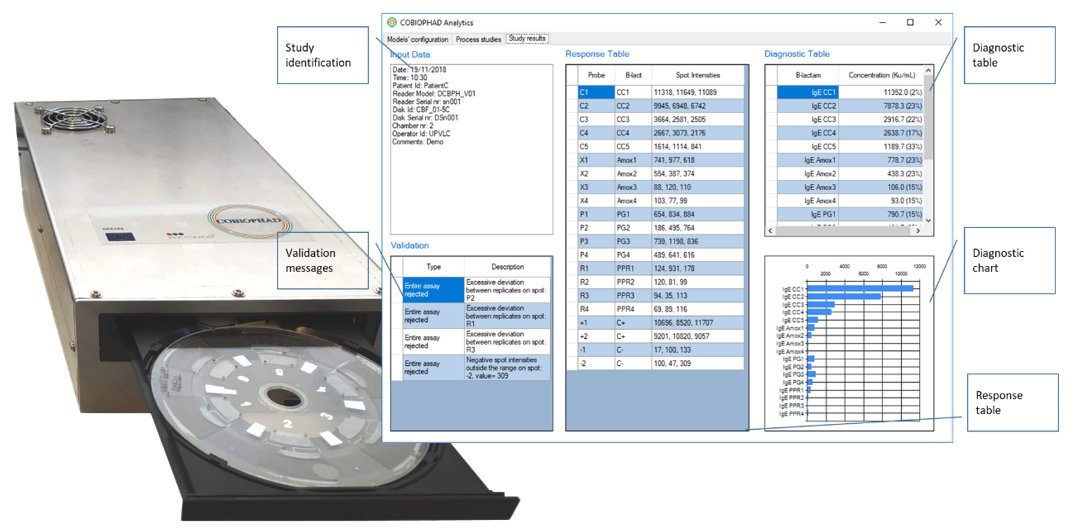1079x528 pixels.
Task: Click spot intensities 9945, 6948, 6742
Action: click(x=697, y=105)
